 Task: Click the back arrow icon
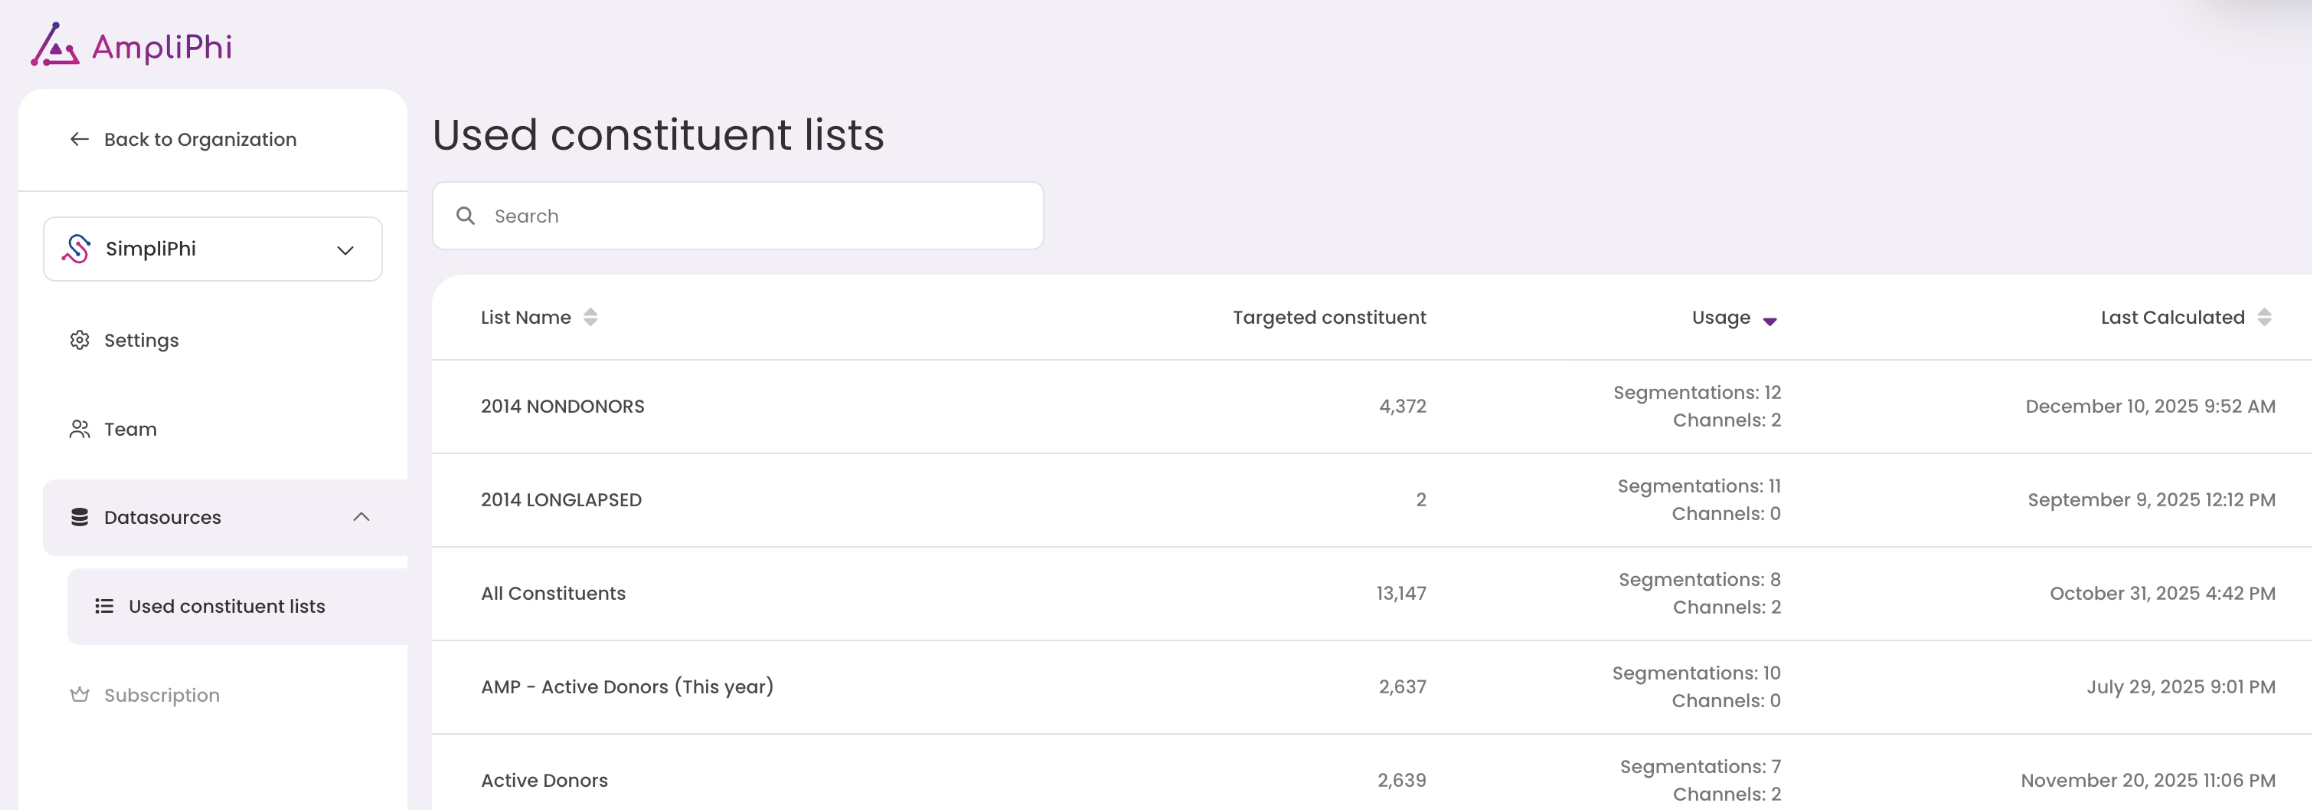pyautogui.click(x=79, y=139)
